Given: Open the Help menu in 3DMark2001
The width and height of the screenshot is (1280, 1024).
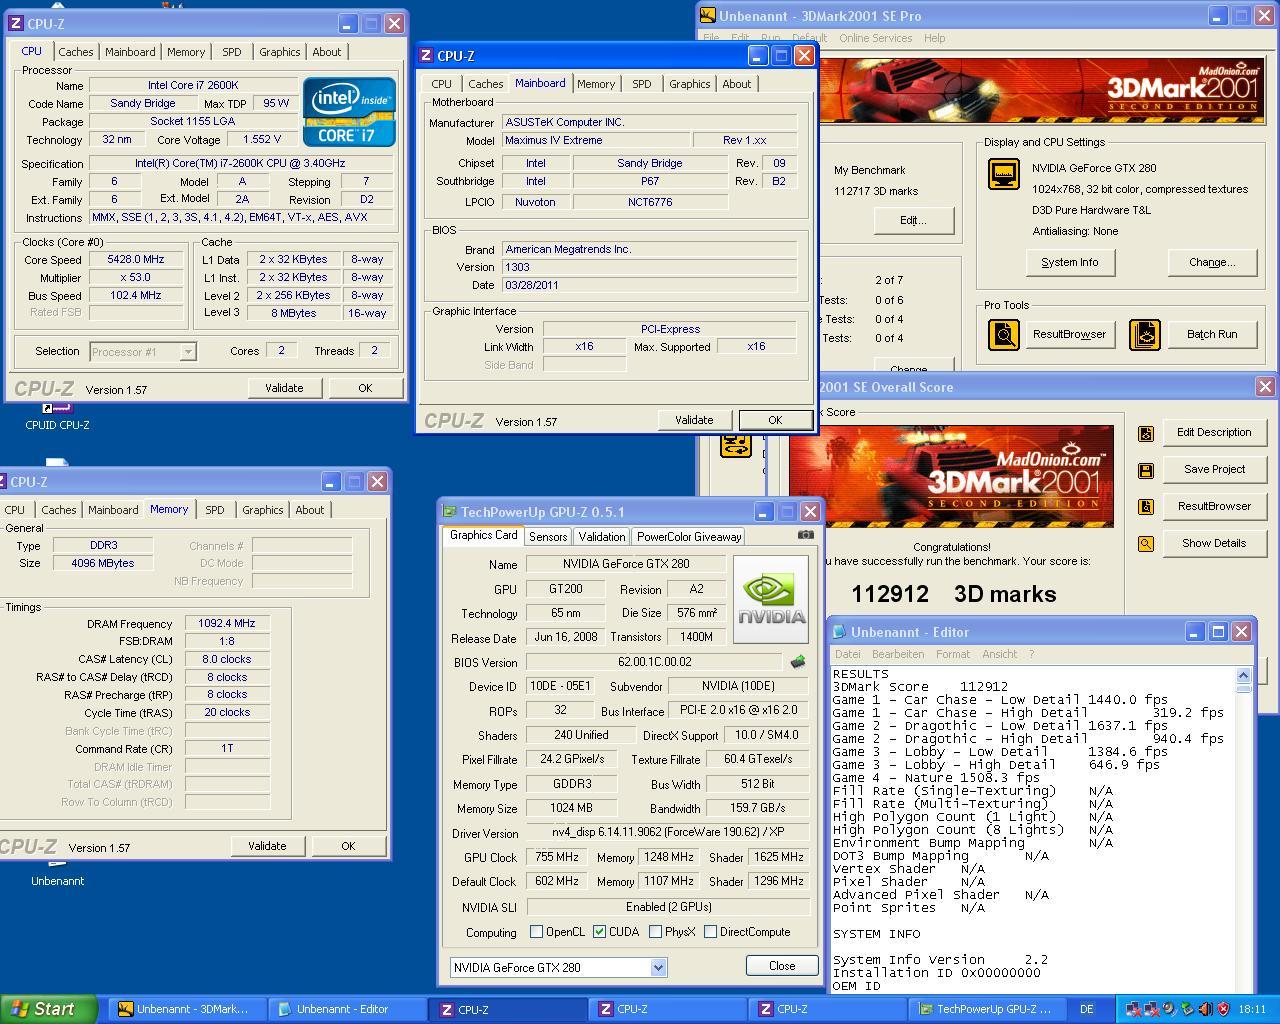Looking at the screenshot, I should pos(934,38).
